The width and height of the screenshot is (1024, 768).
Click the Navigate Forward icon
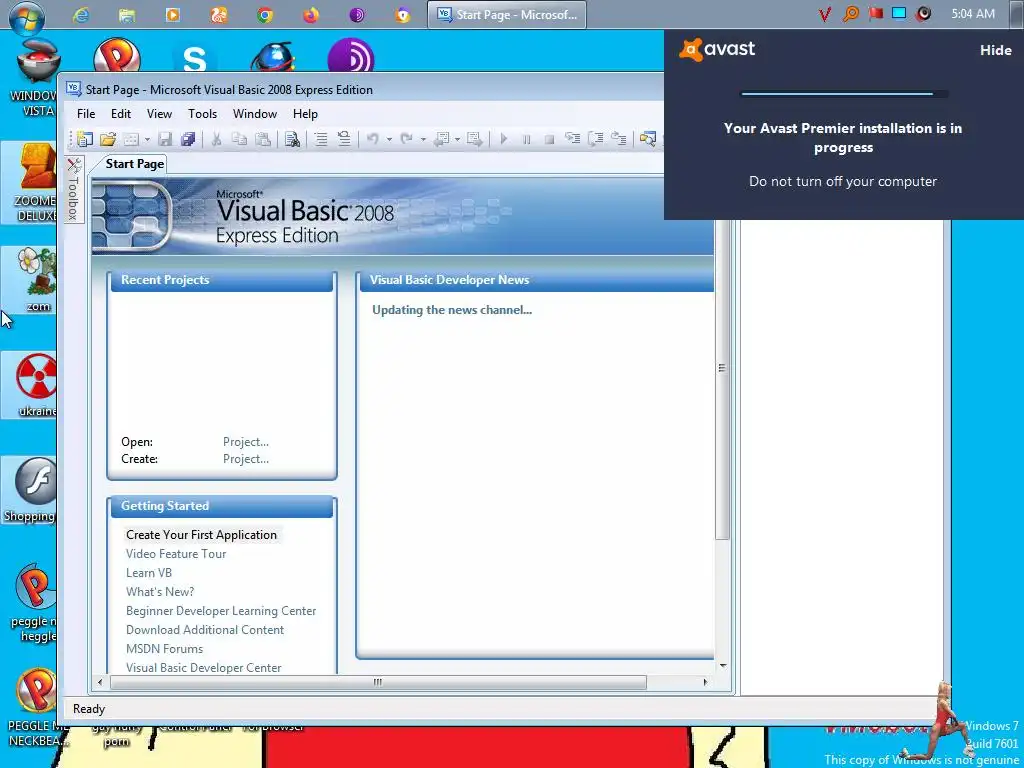click(x=475, y=139)
